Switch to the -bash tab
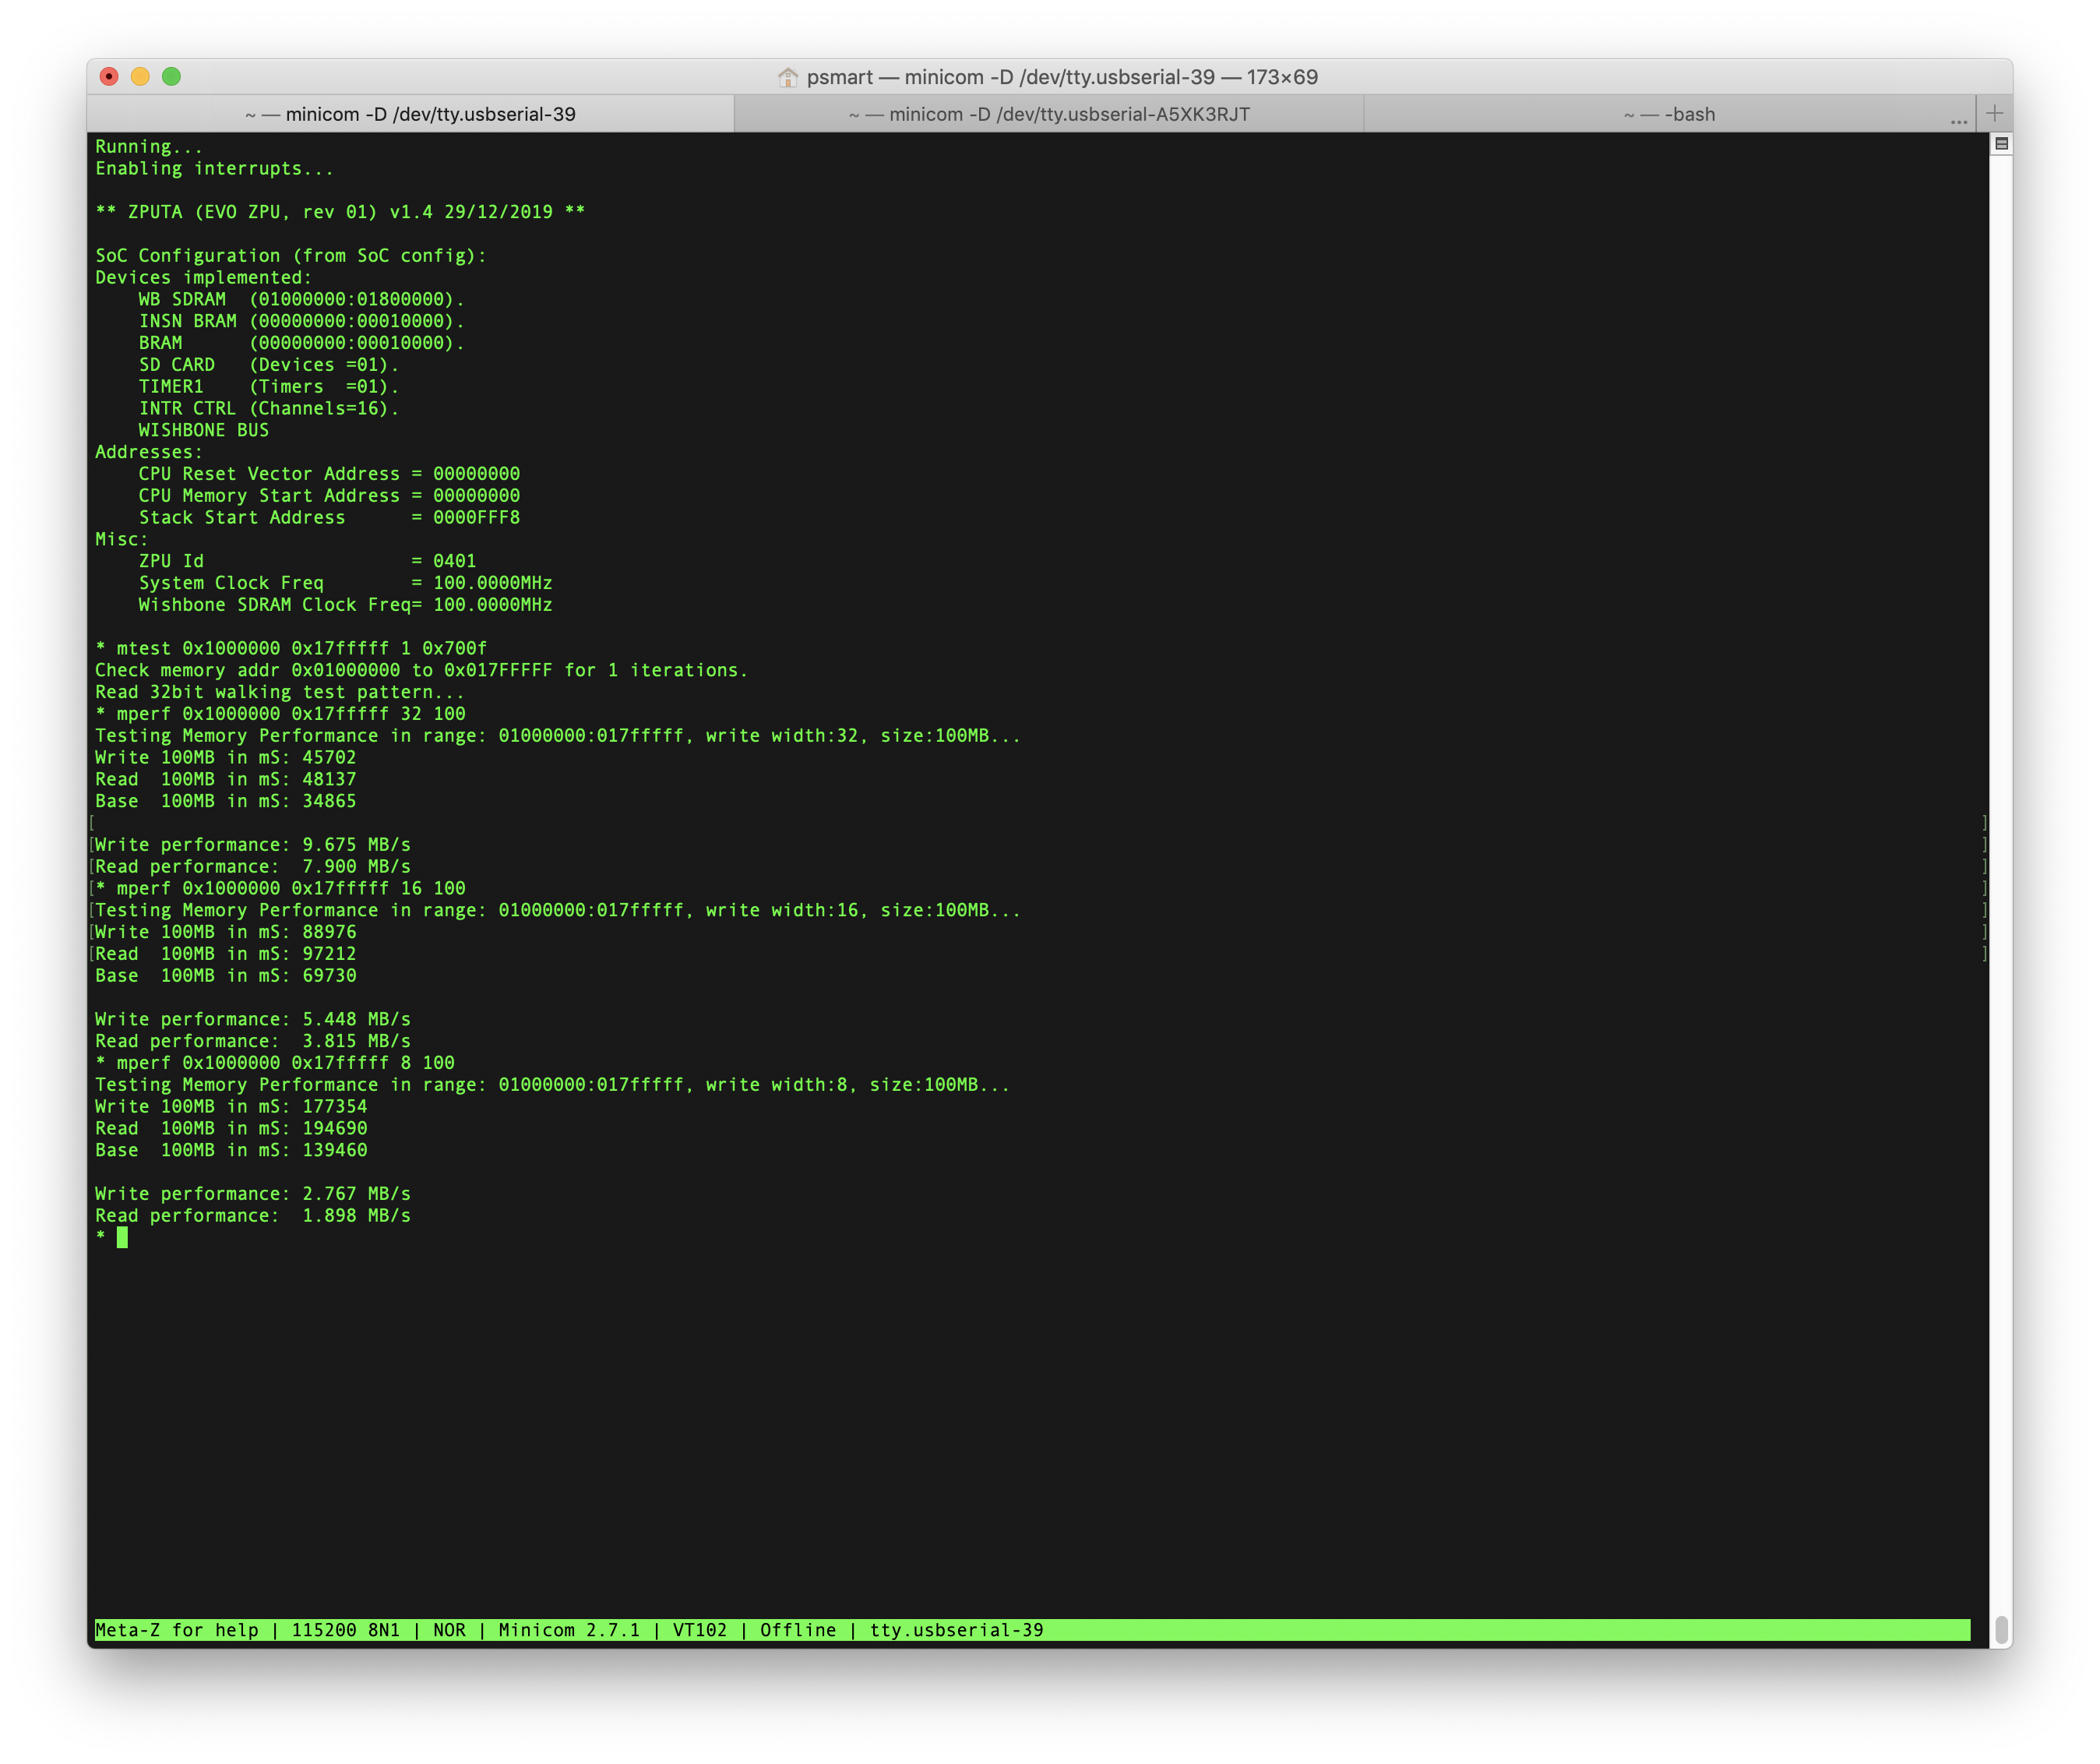This screenshot has width=2100, height=1764. [x=1669, y=114]
